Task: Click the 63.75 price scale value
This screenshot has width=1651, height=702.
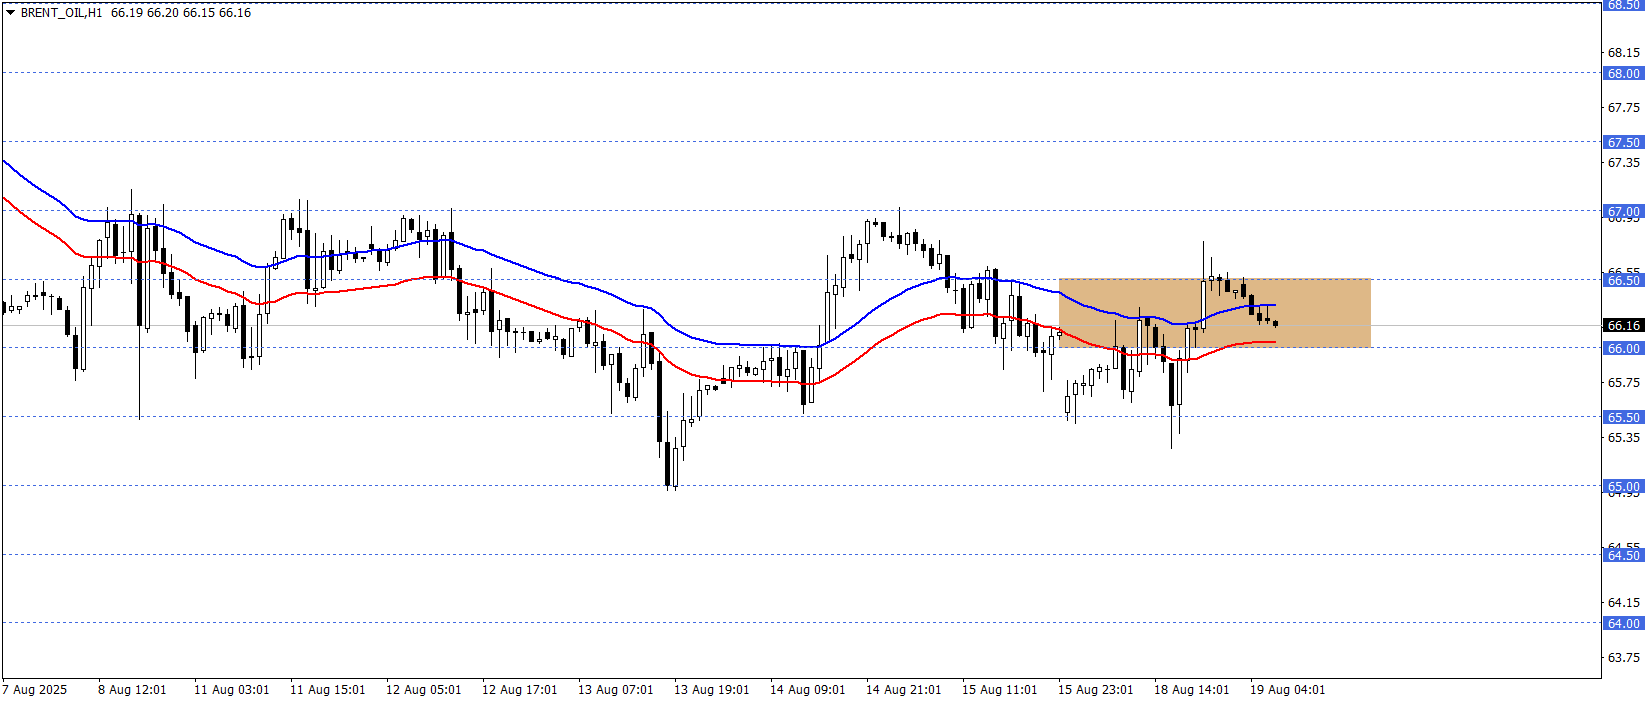Action: 1624,657
